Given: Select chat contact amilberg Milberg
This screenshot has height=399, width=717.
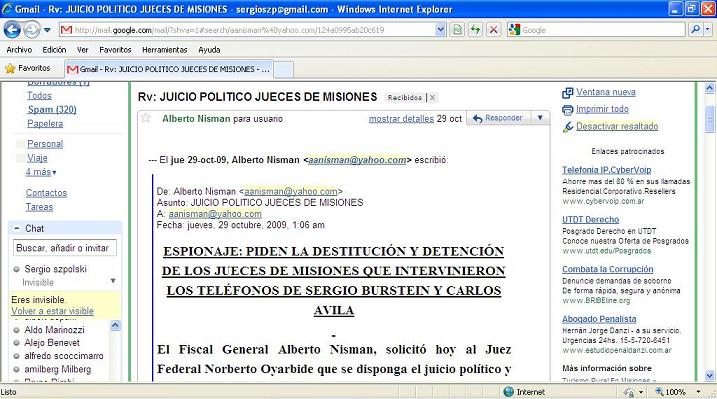Looking at the screenshot, I should point(58,369).
